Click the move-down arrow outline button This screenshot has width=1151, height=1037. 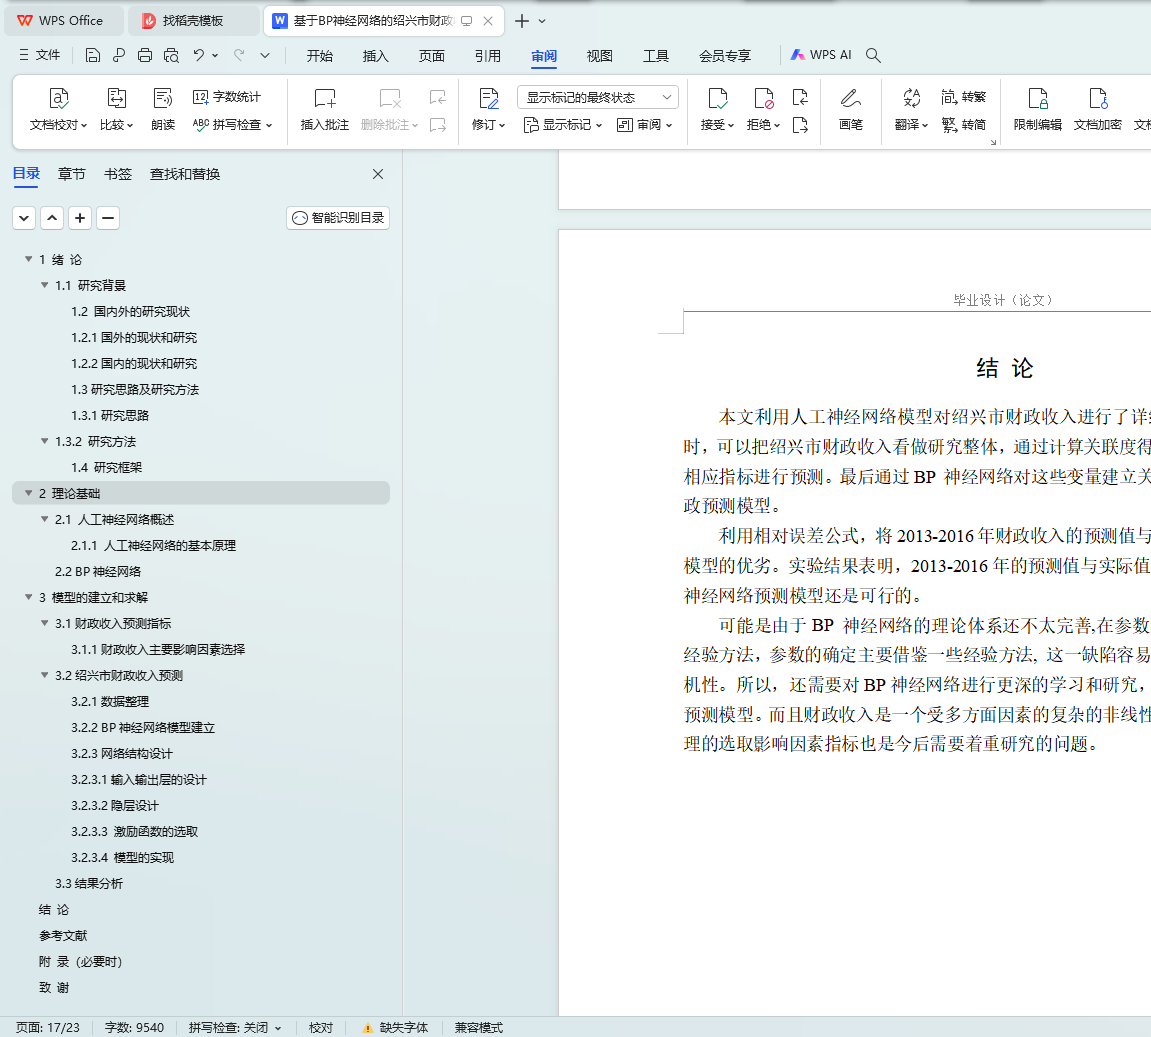pos(24,218)
